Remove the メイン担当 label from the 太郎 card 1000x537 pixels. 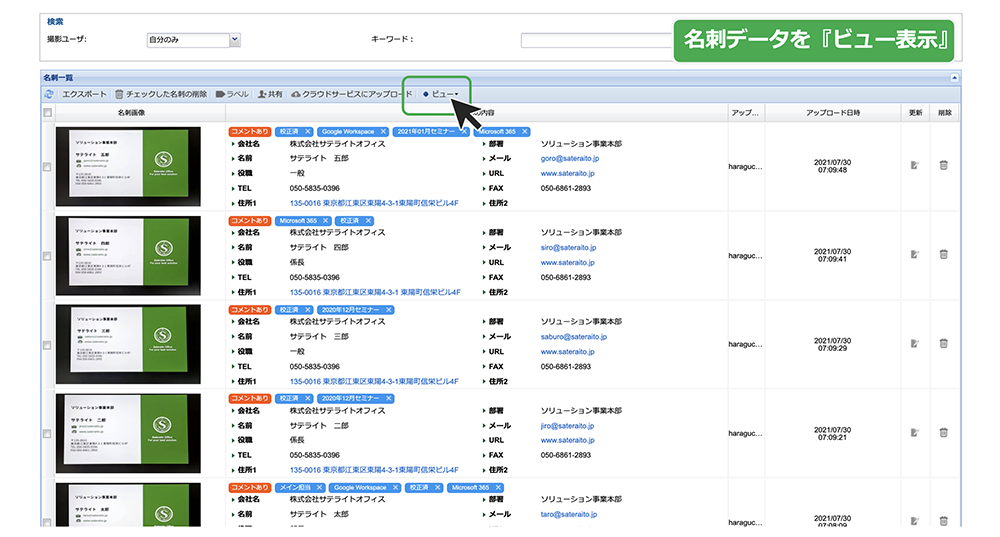pos(320,488)
